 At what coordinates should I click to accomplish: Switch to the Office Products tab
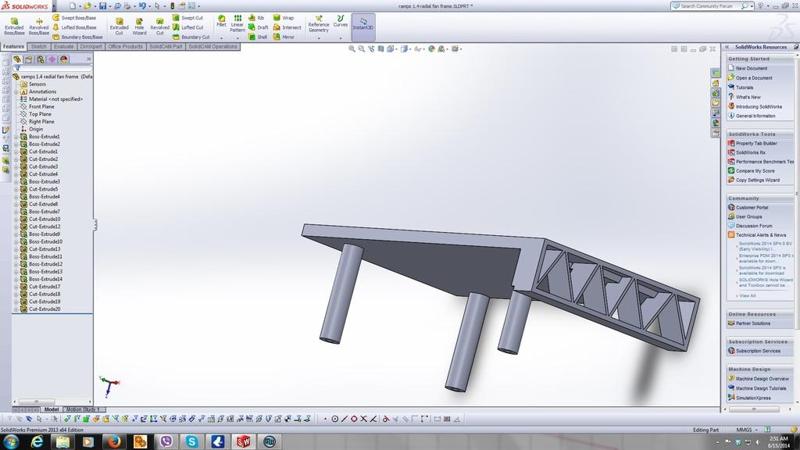[x=125, y=46]
